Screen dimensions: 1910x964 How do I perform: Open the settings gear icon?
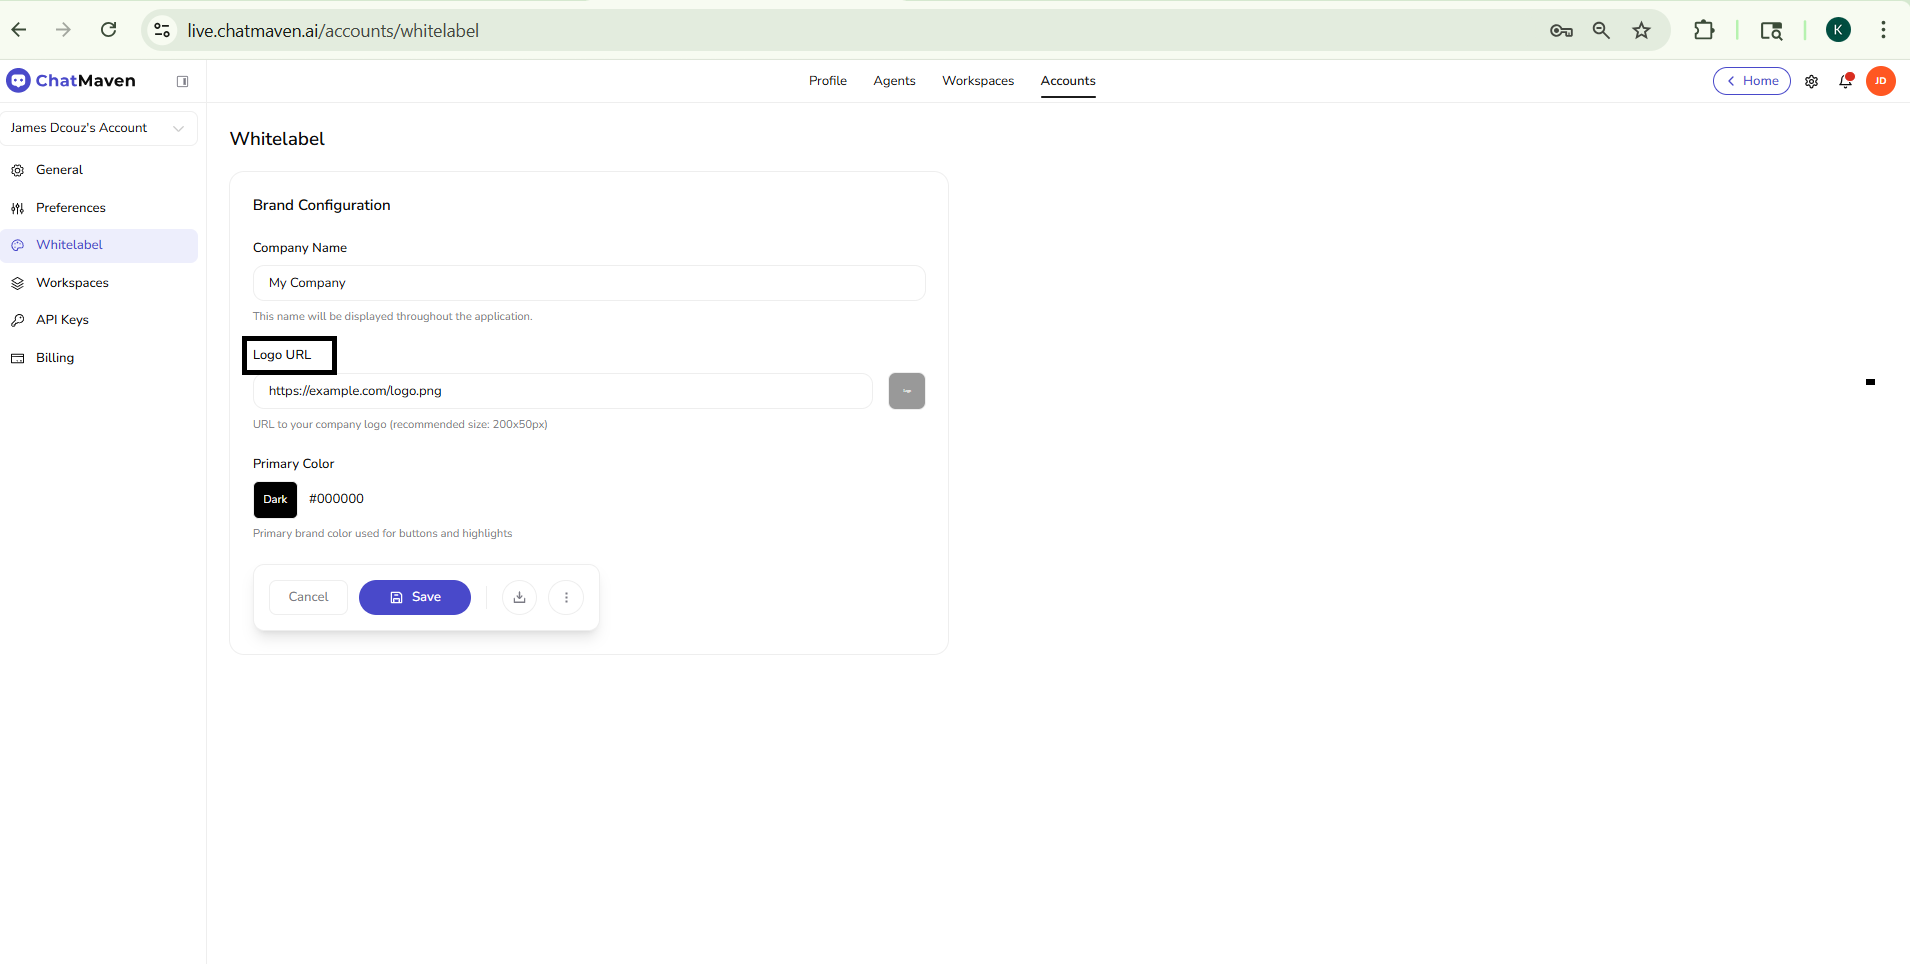[1811, 81]
